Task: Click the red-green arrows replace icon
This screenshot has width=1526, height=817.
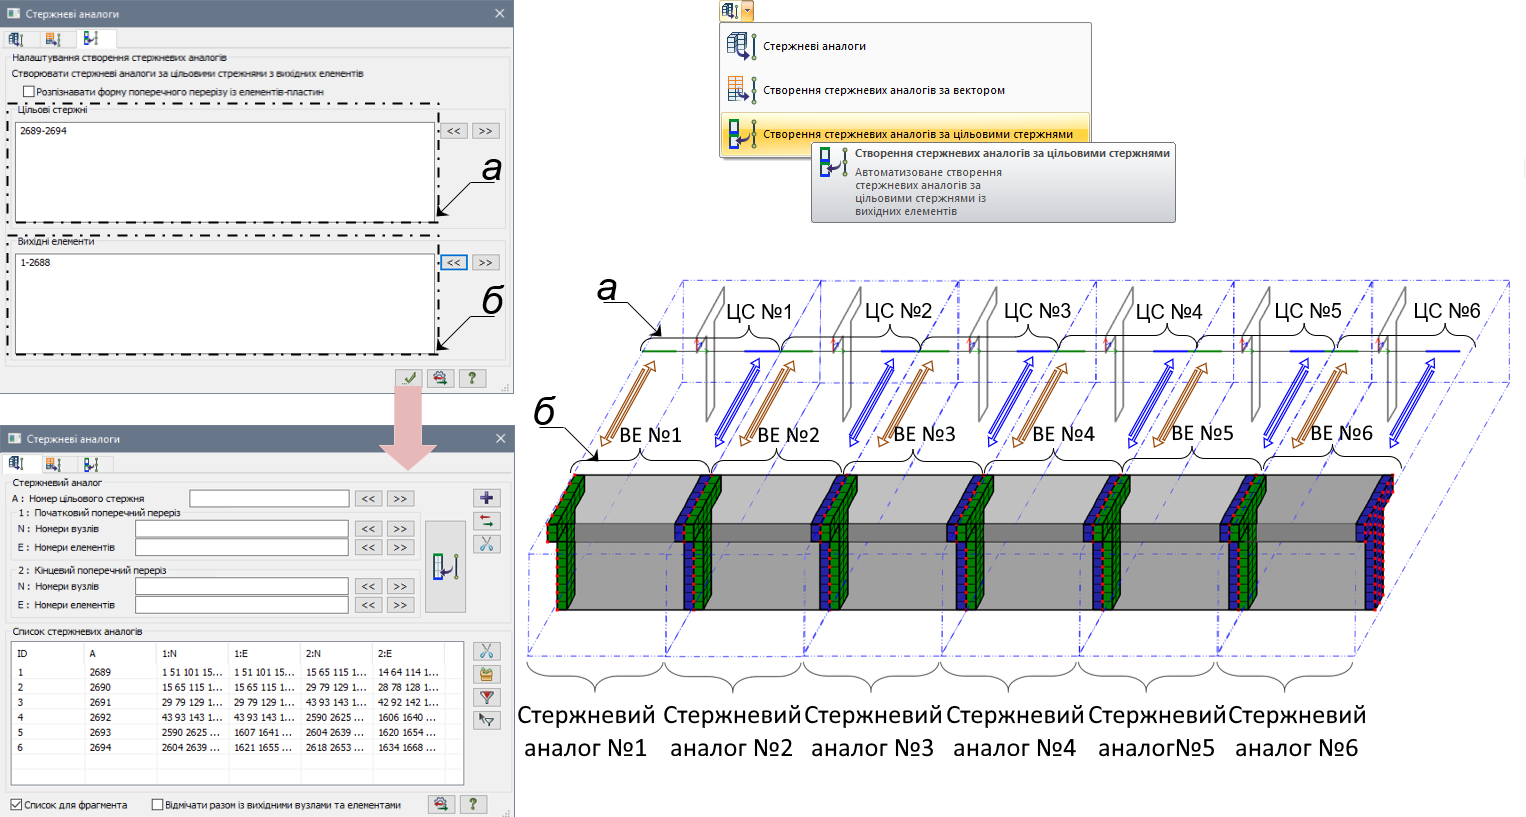Action: (x=486, y=521)
